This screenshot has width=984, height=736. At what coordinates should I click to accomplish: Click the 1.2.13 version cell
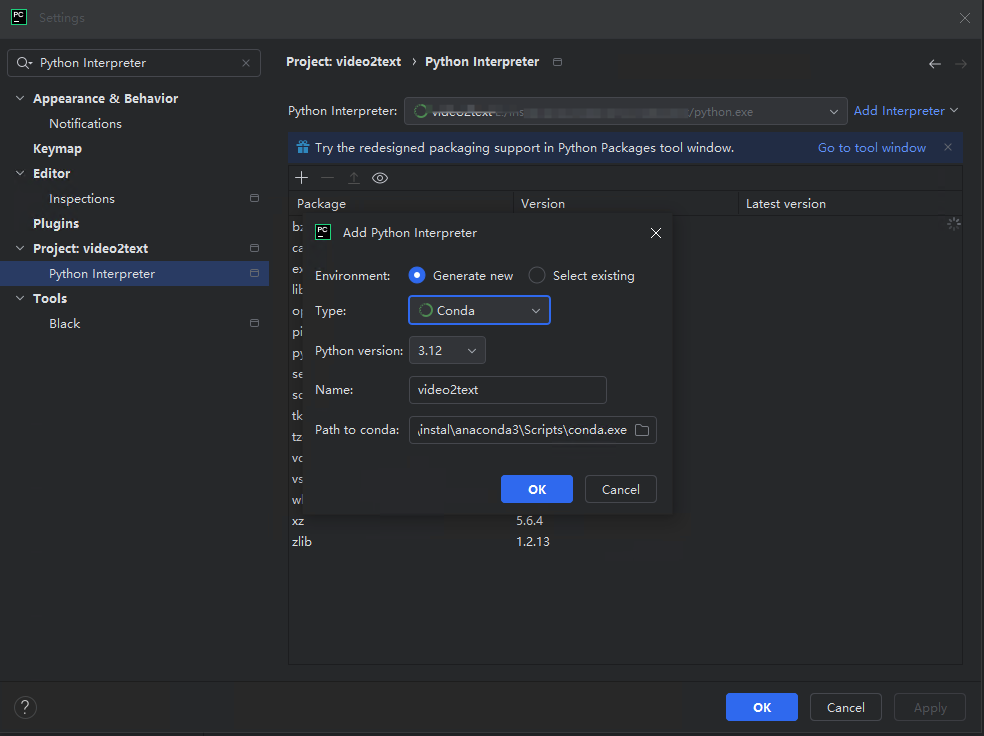tap(533, 541)
